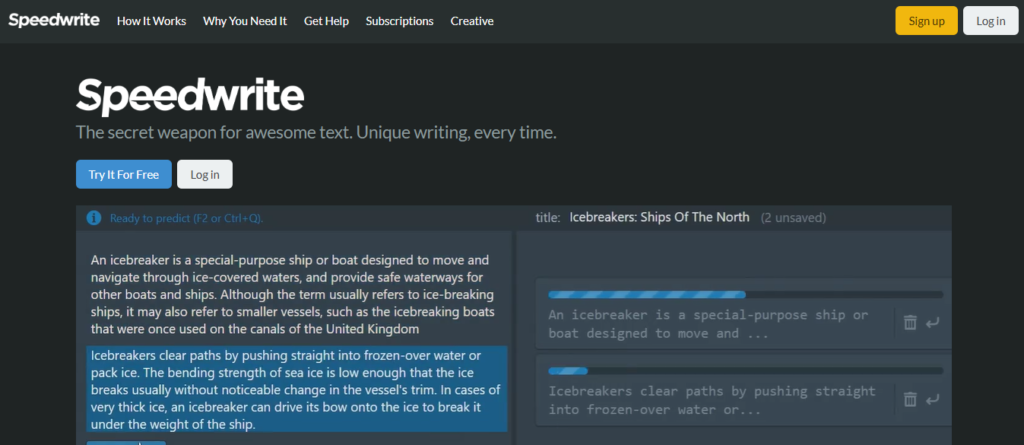Click the Ready to predict status message
The height and width of the screenshot is (445, 1024).
(x=187, y=218)
